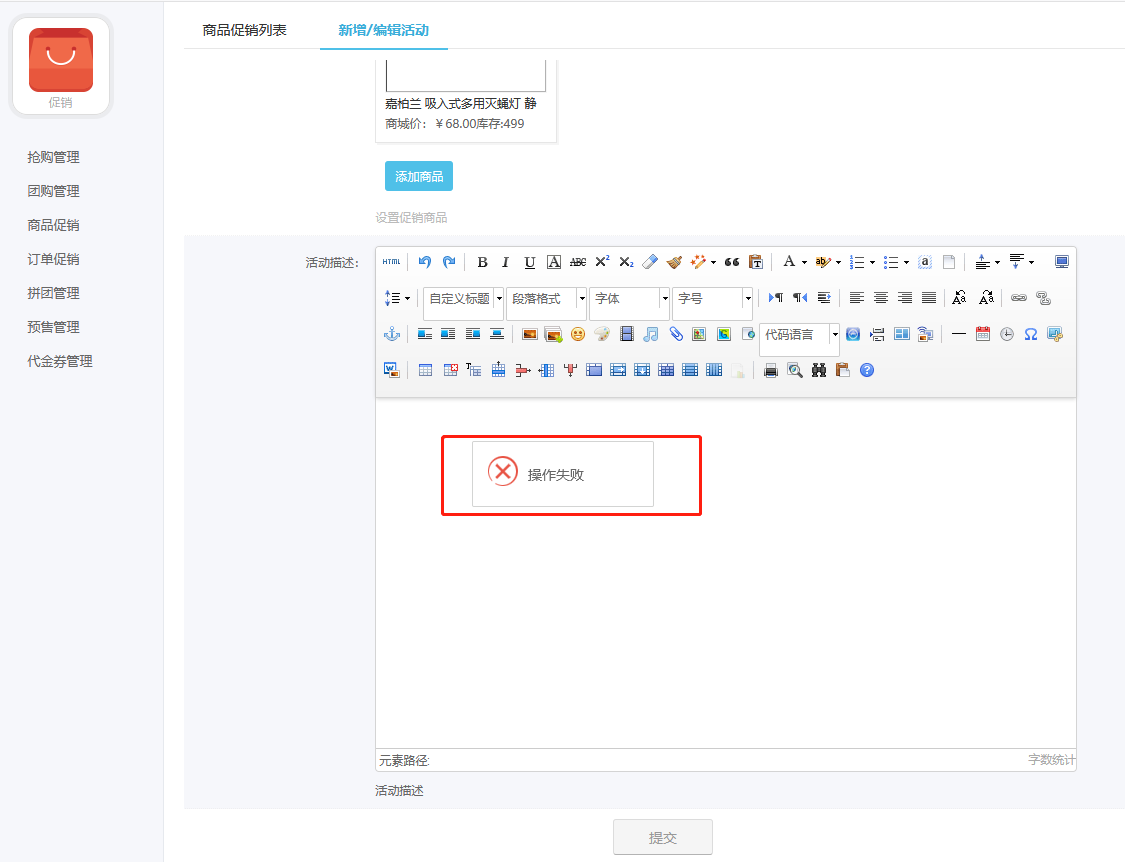The width and height of the screenshot is (1125, 862).
Task: Toggle bold formatting
Action: pos(482,261)
